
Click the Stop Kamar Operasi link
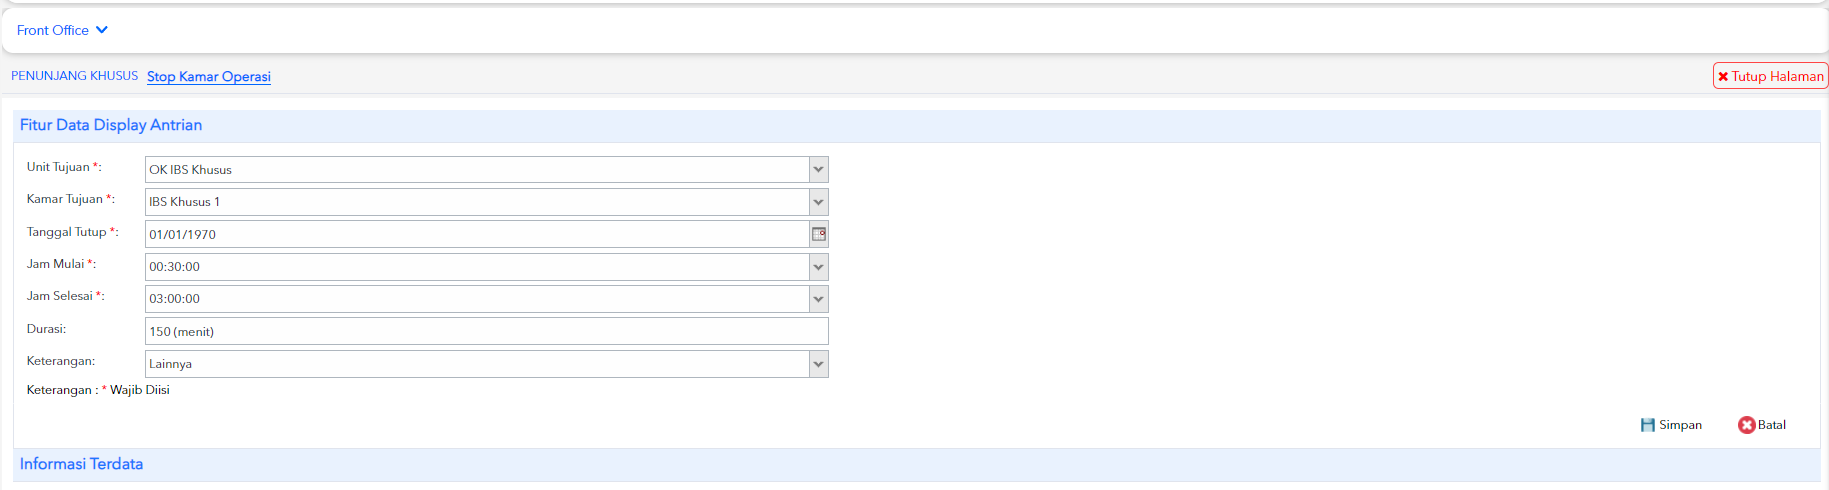coord(209,76)
